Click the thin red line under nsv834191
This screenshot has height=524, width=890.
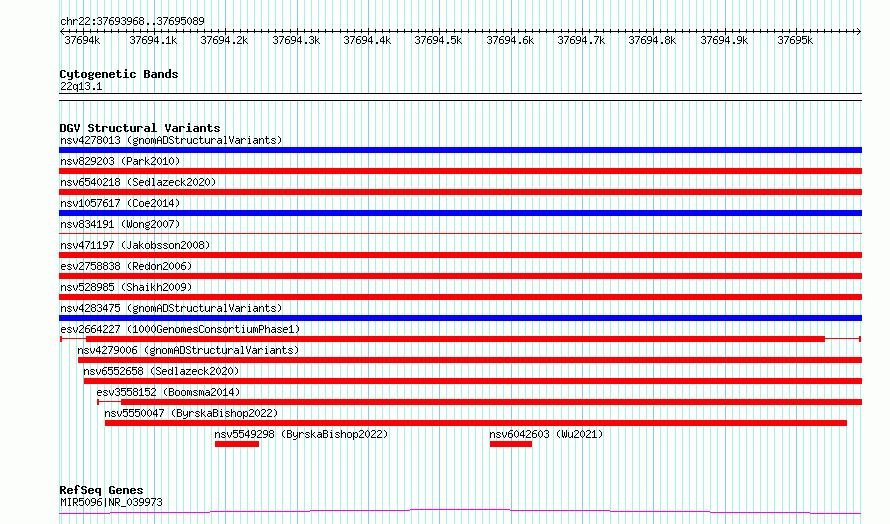click(460, 233)
